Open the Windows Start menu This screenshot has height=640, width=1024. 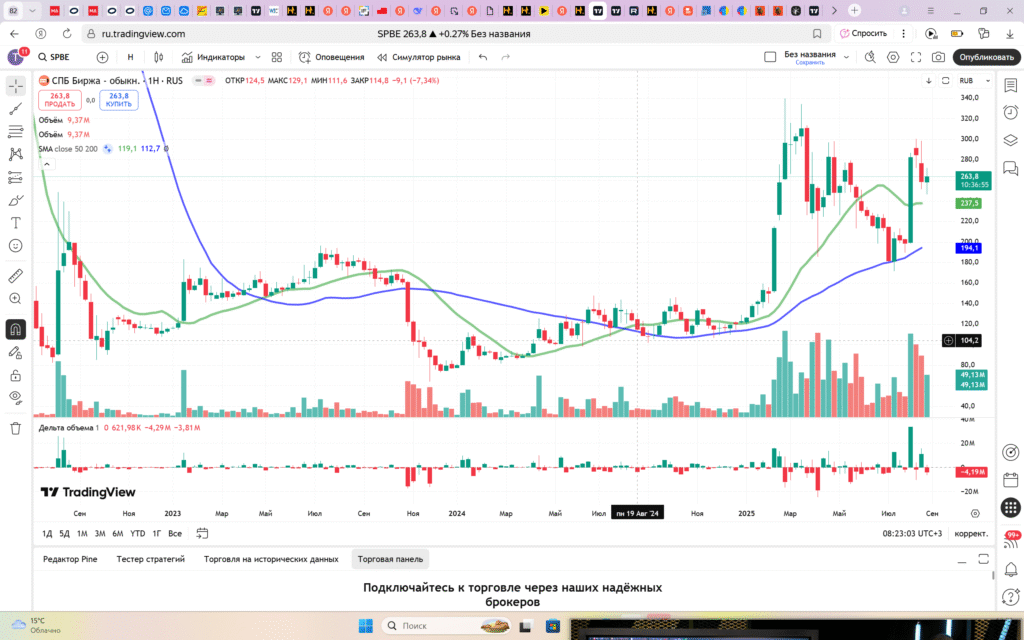(366, 626)
